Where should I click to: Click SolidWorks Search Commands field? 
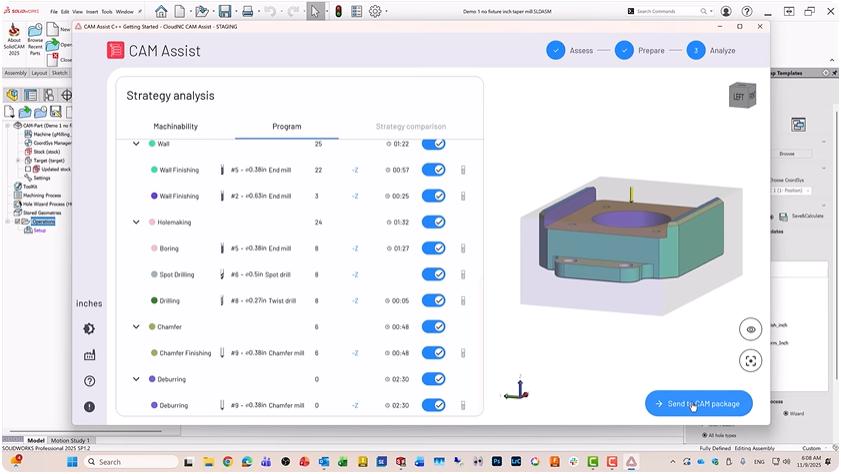(x=668, y=11)
